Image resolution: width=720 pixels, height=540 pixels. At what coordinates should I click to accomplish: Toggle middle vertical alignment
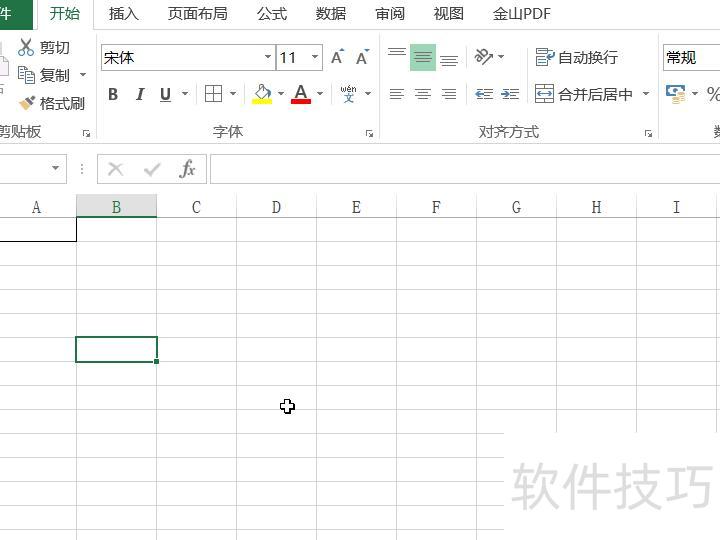[x=423, y=57]
